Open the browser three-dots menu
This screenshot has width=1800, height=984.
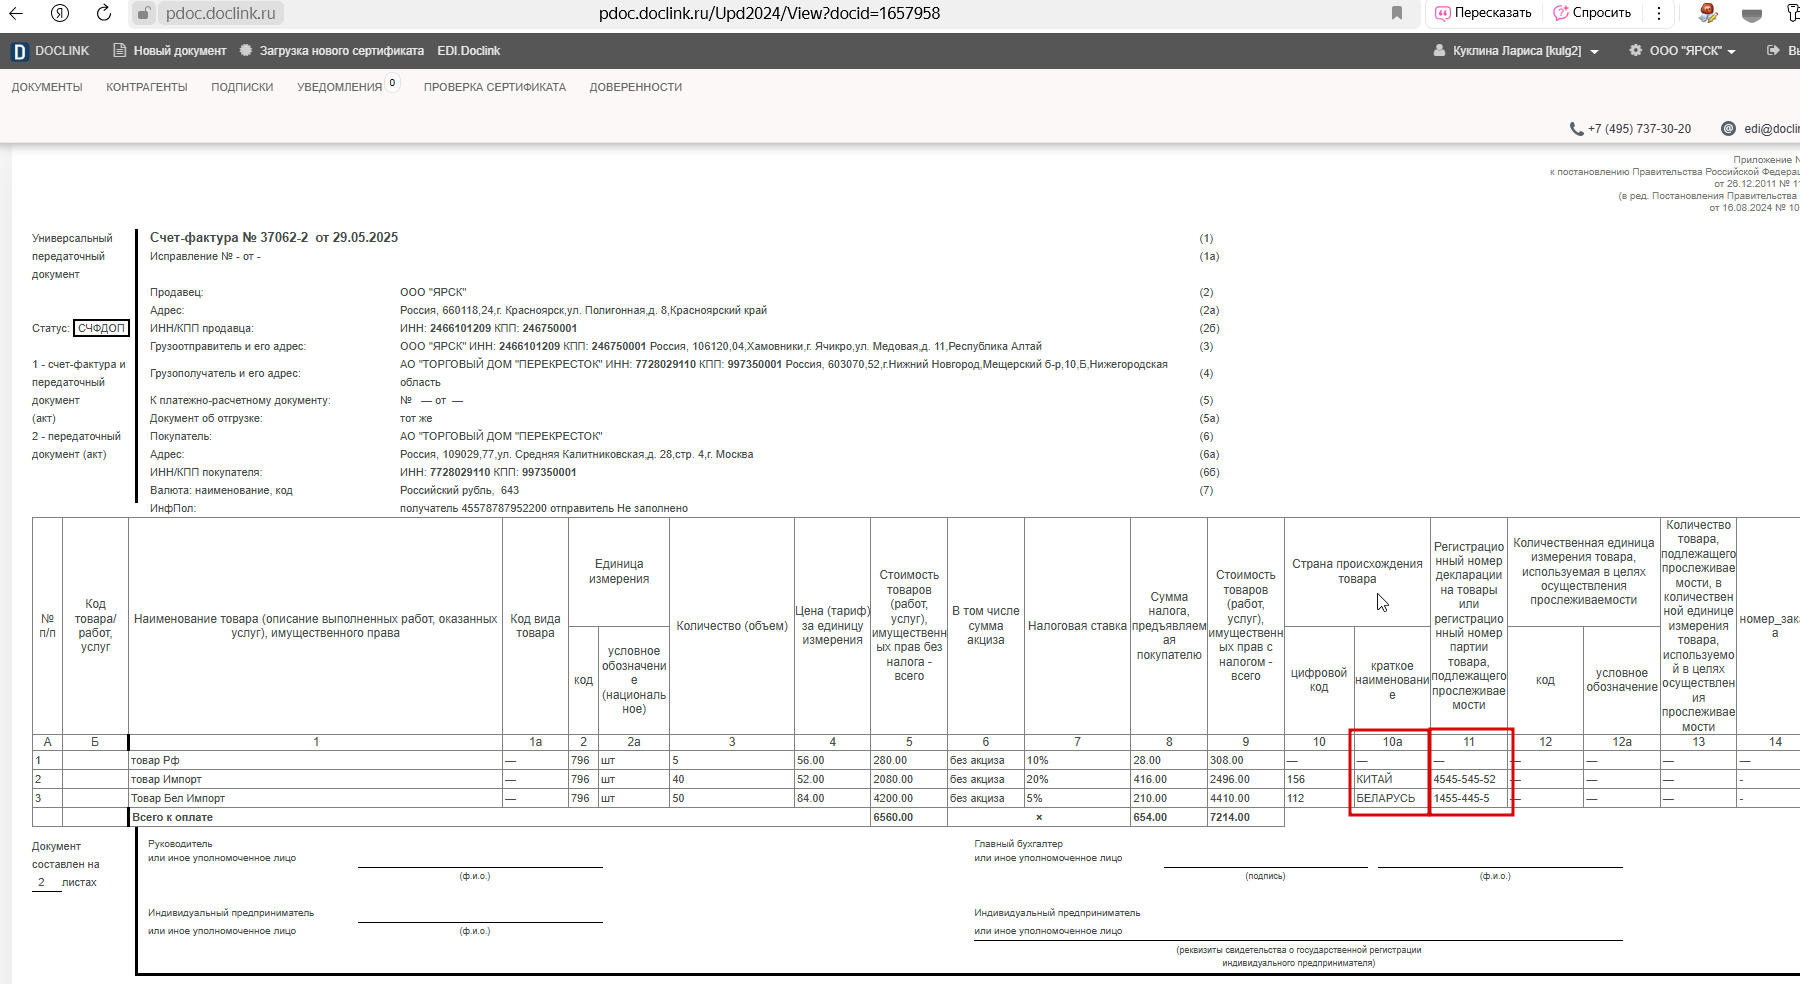point(1659,13)
